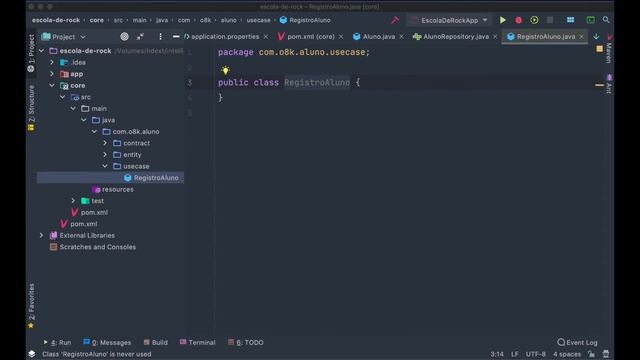Expand the test folder
The image size is (640, 360).
[73, 200]
